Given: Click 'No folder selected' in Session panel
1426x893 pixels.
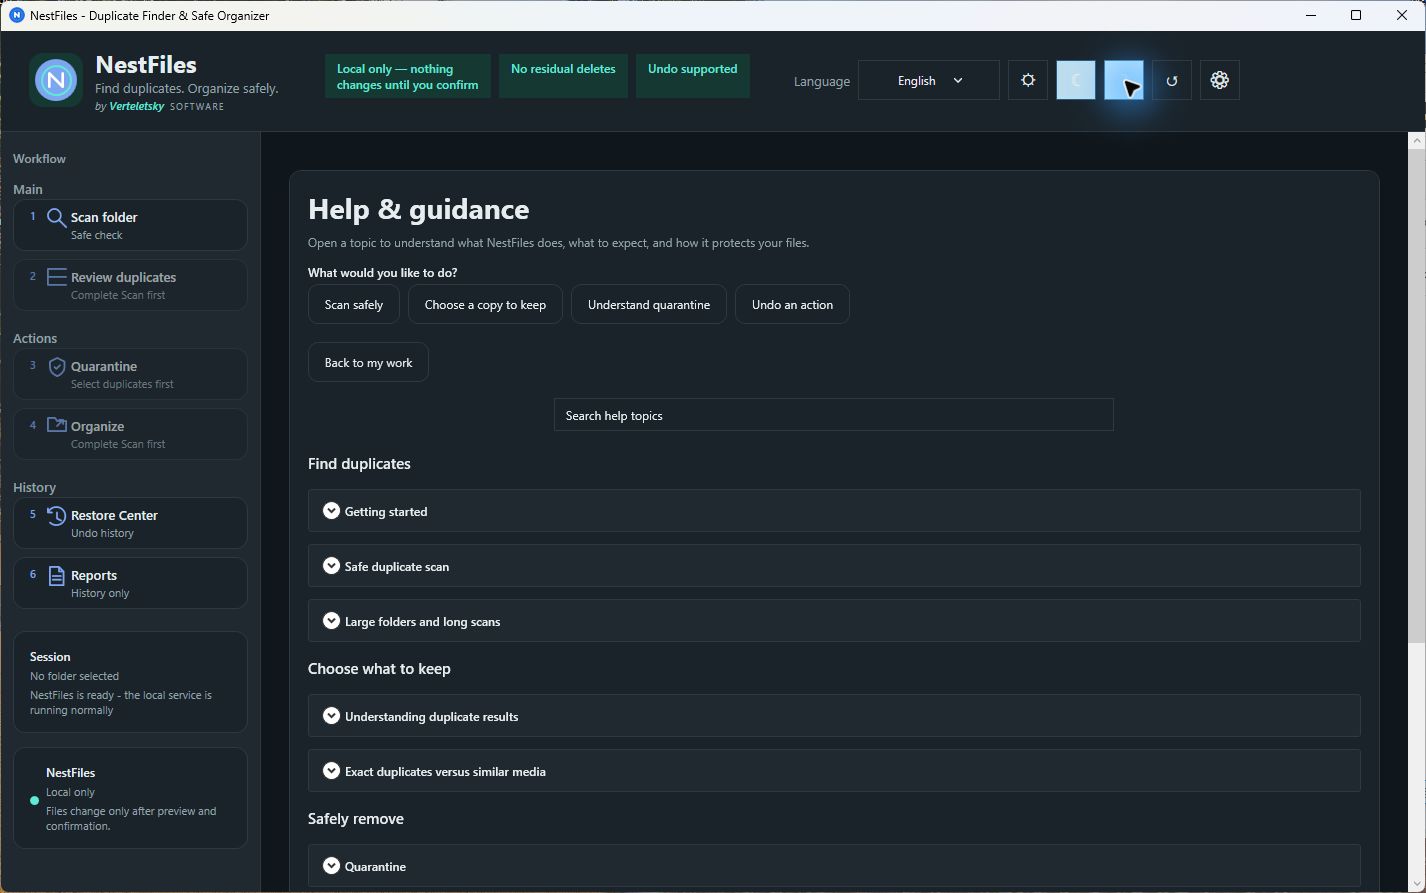Looking at the screenshot, I should tap(74, 676).
